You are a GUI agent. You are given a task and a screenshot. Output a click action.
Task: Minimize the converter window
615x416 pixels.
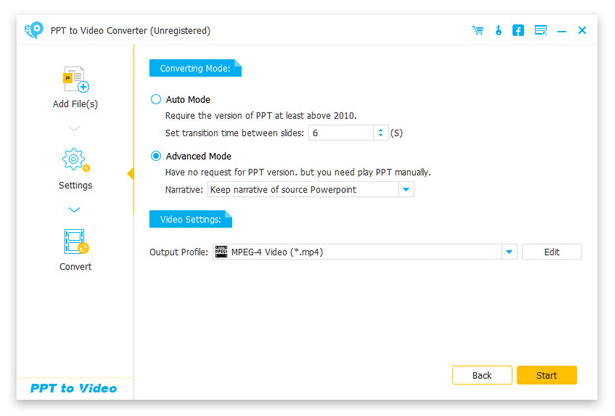pos(562,30)
